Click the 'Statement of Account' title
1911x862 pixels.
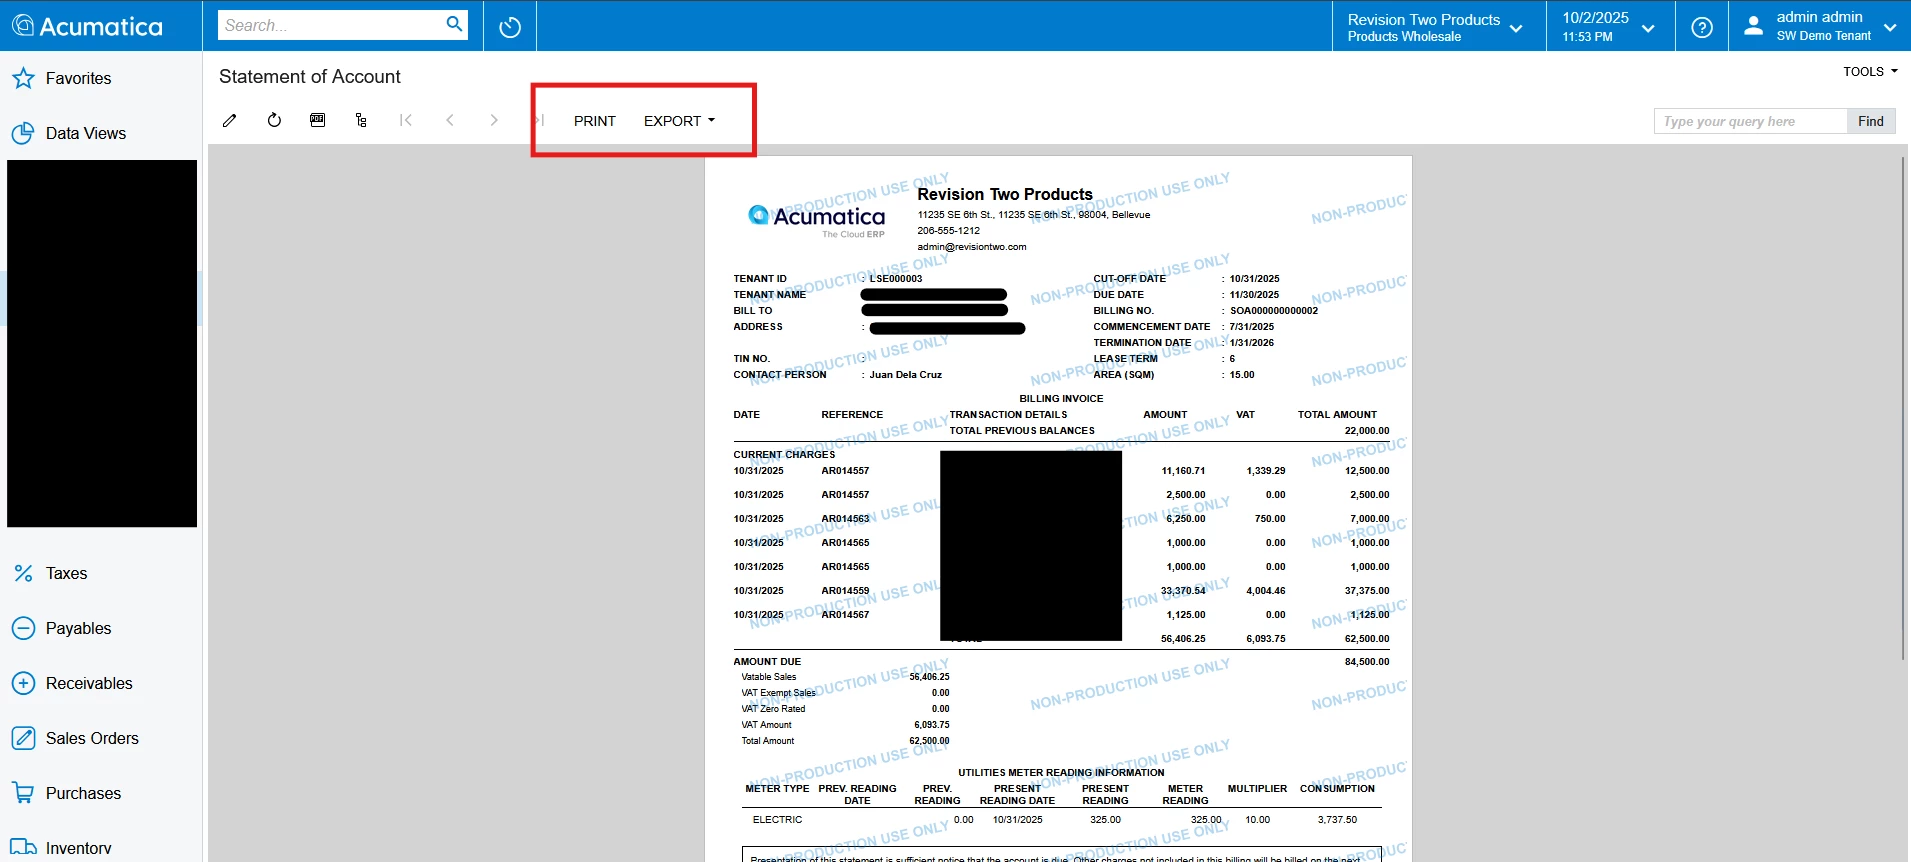310,77
